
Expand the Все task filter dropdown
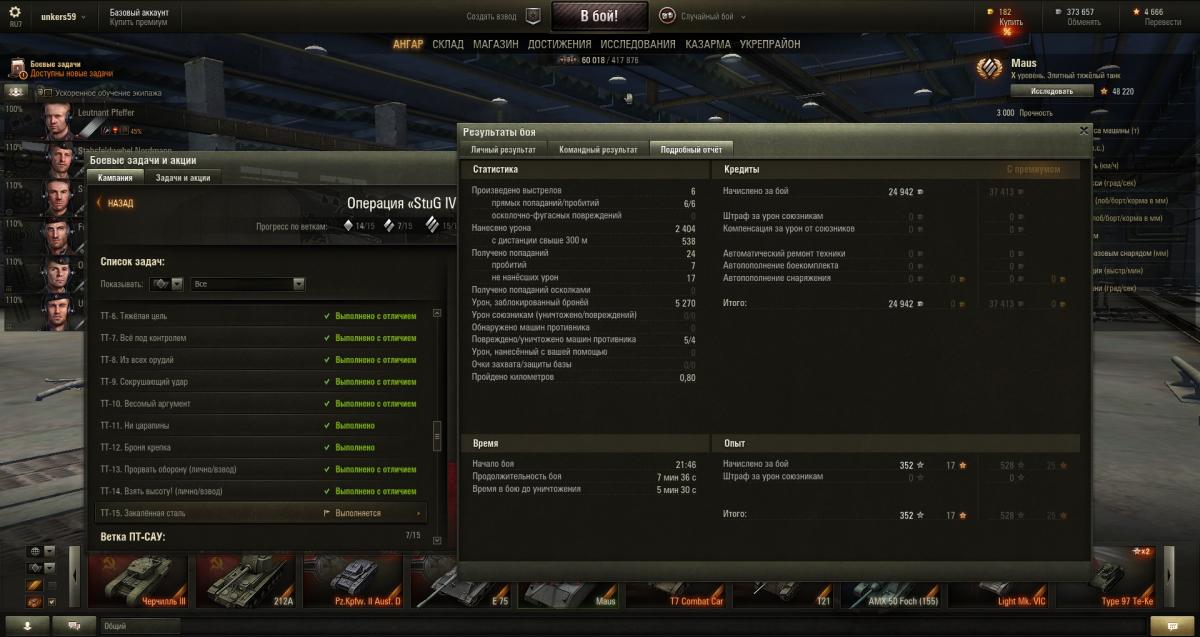tap(248, 284)
